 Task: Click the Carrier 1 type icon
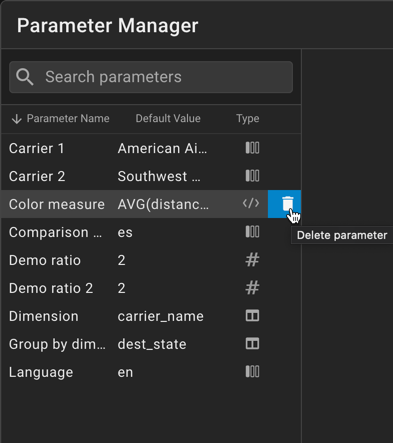(252, 148)
